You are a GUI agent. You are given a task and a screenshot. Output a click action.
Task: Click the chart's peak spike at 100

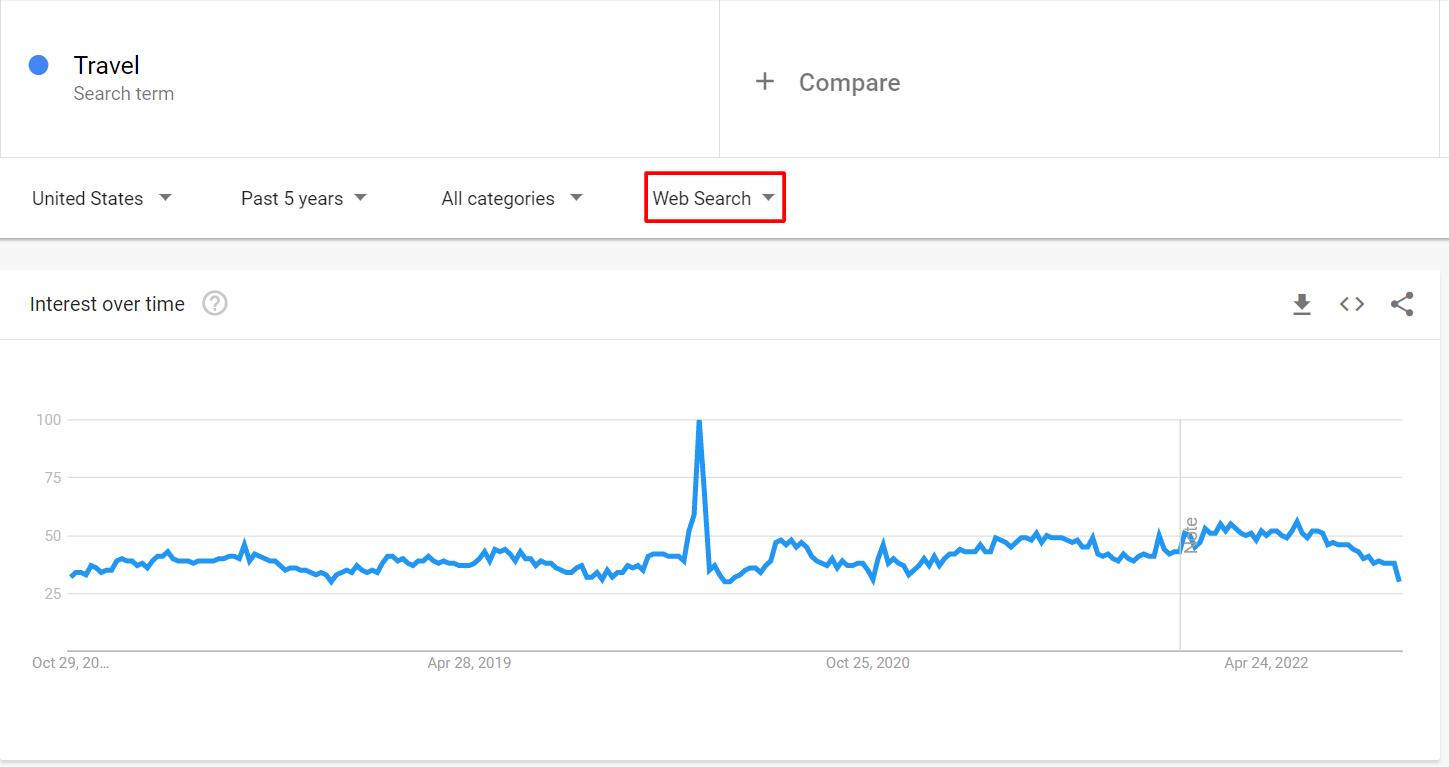(x=698, y=421)
